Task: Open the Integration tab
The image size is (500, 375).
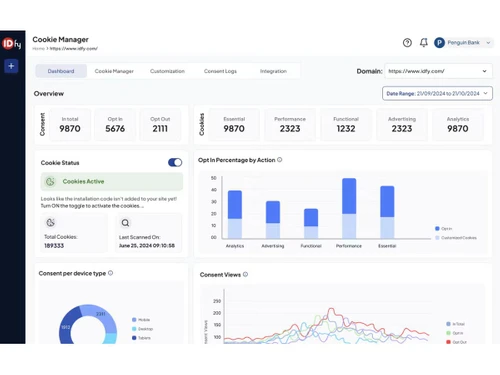Action: tap(273, 71)
